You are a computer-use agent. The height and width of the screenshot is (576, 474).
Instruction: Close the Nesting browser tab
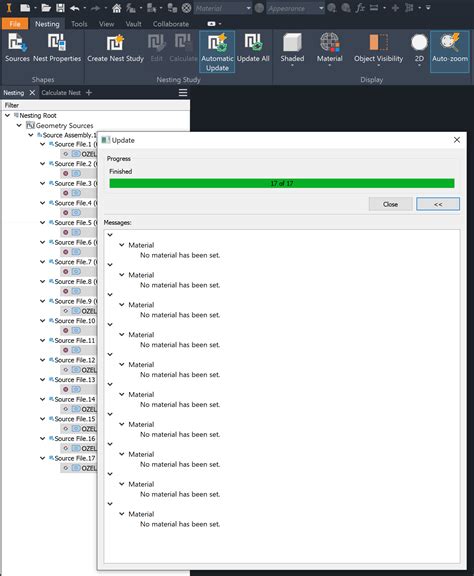(x=32, y=93)
